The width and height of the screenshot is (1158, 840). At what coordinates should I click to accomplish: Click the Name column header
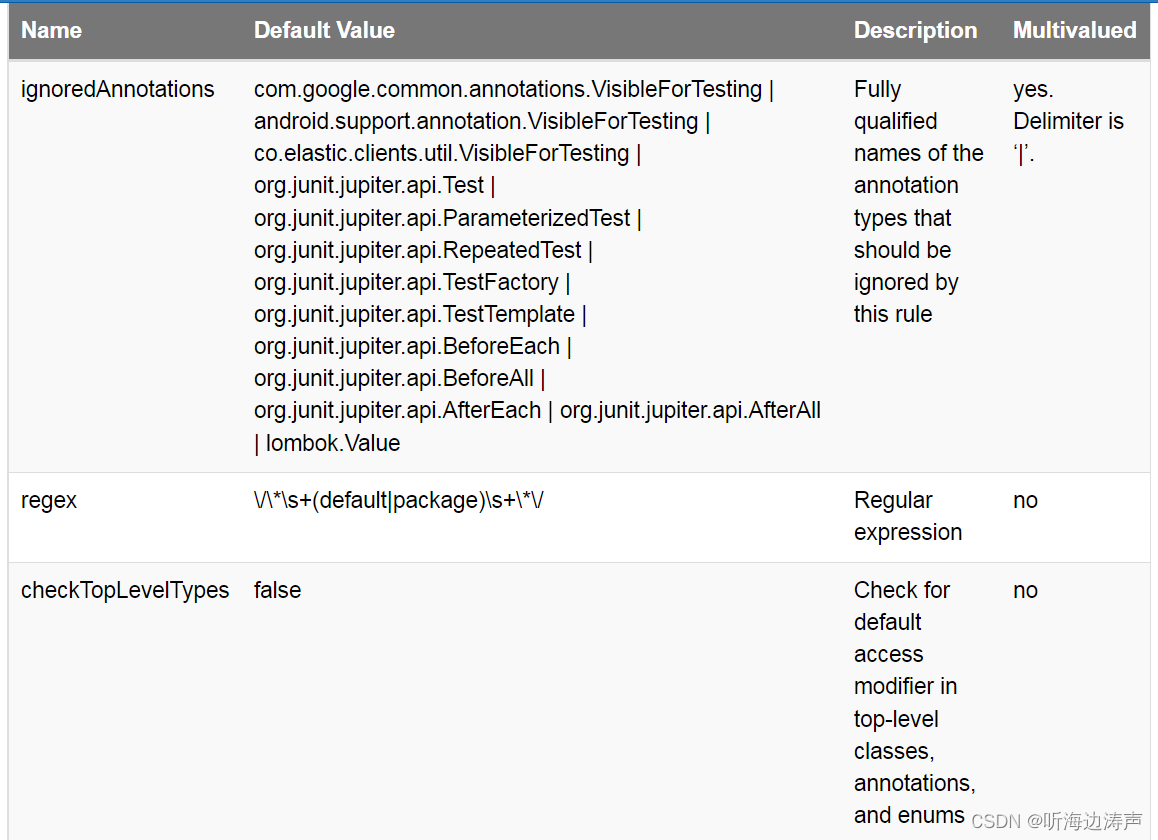pos(51,31)
